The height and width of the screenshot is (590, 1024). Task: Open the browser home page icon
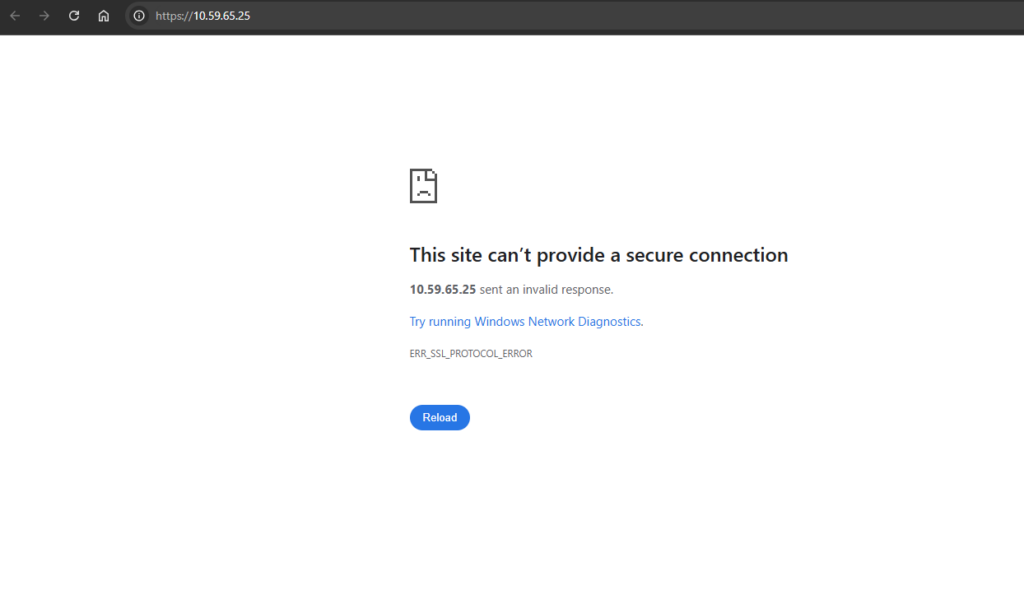click(103, 16)
